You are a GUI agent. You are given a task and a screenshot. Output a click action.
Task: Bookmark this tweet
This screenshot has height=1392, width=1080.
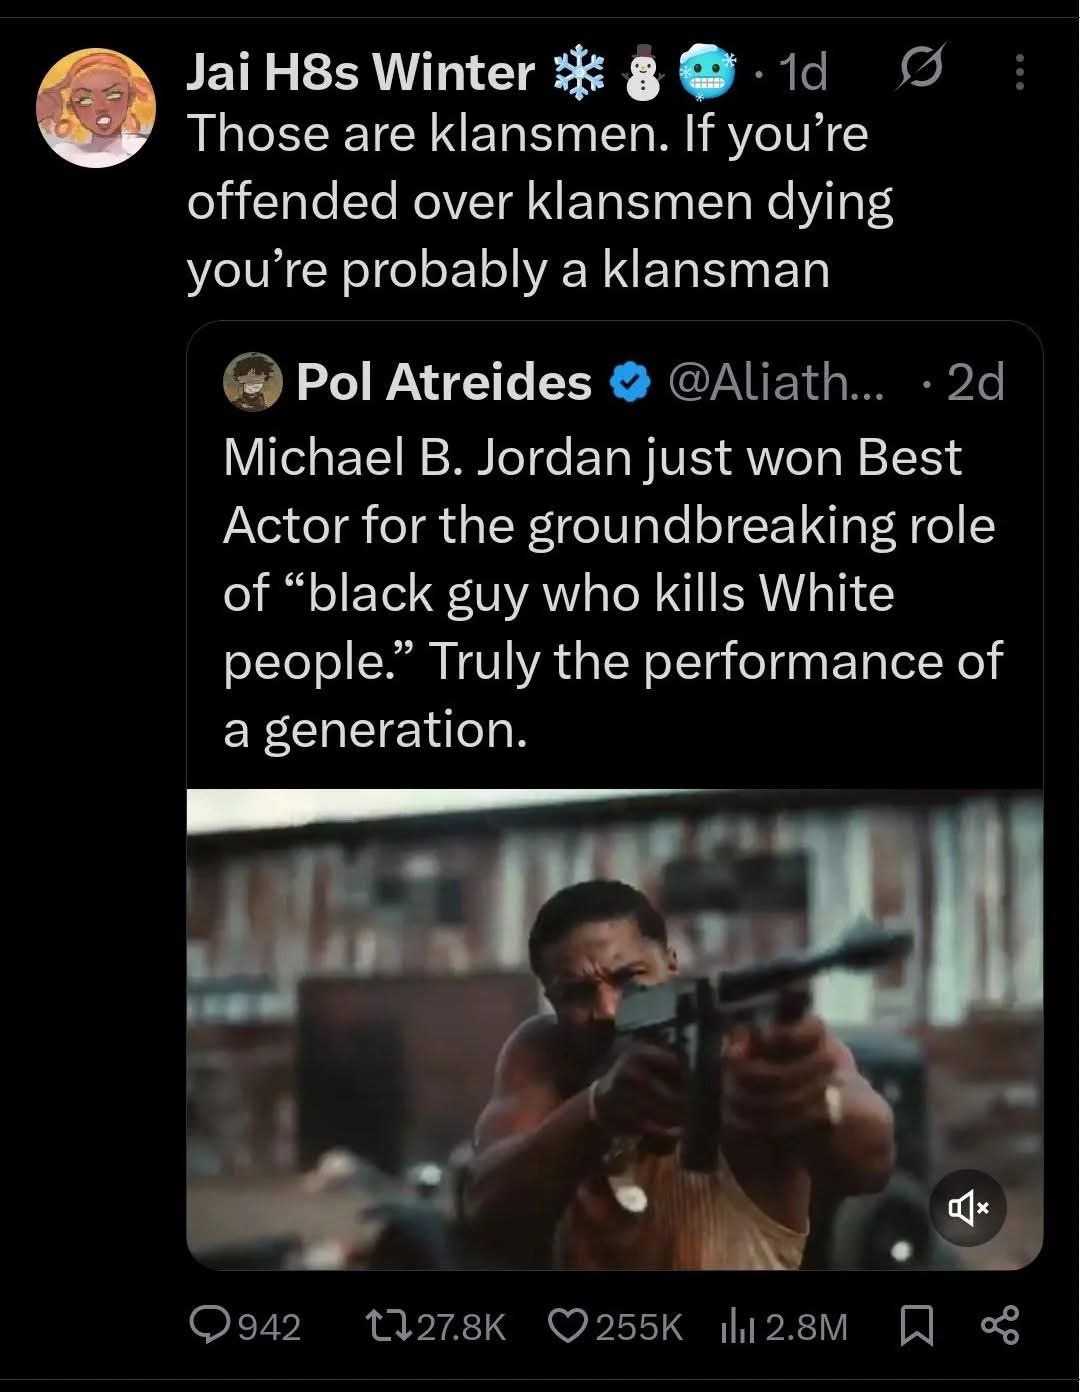[x=916, y=1326]
